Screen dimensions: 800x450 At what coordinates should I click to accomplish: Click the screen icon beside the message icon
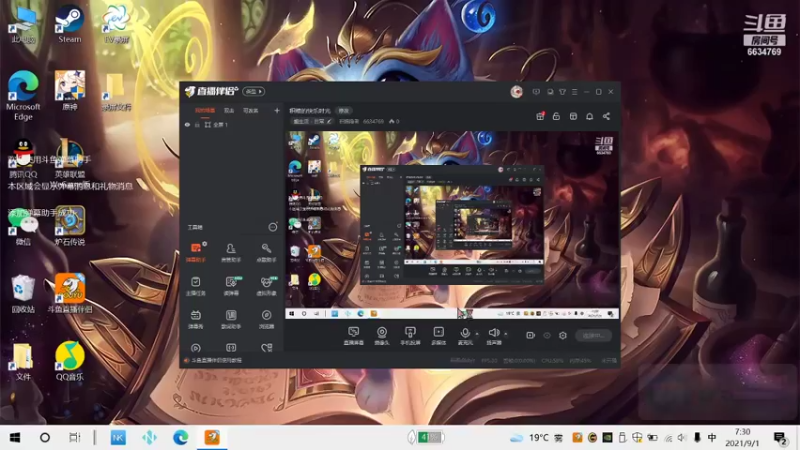[550, 92]
